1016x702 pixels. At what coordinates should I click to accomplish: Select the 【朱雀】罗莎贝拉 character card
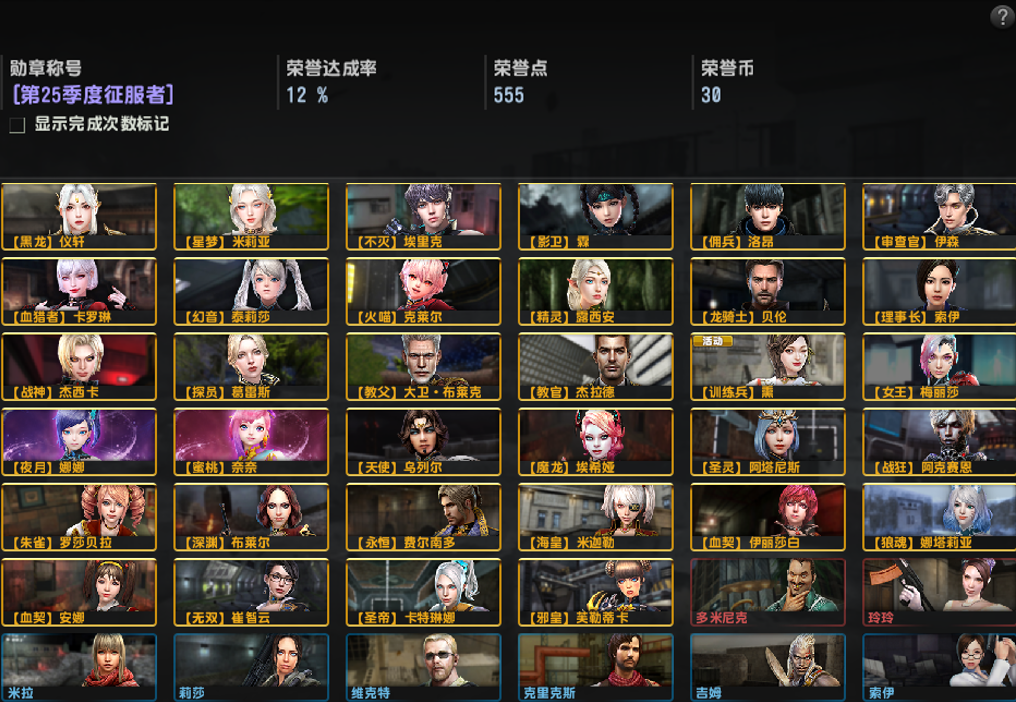click(x=79, y=517)
